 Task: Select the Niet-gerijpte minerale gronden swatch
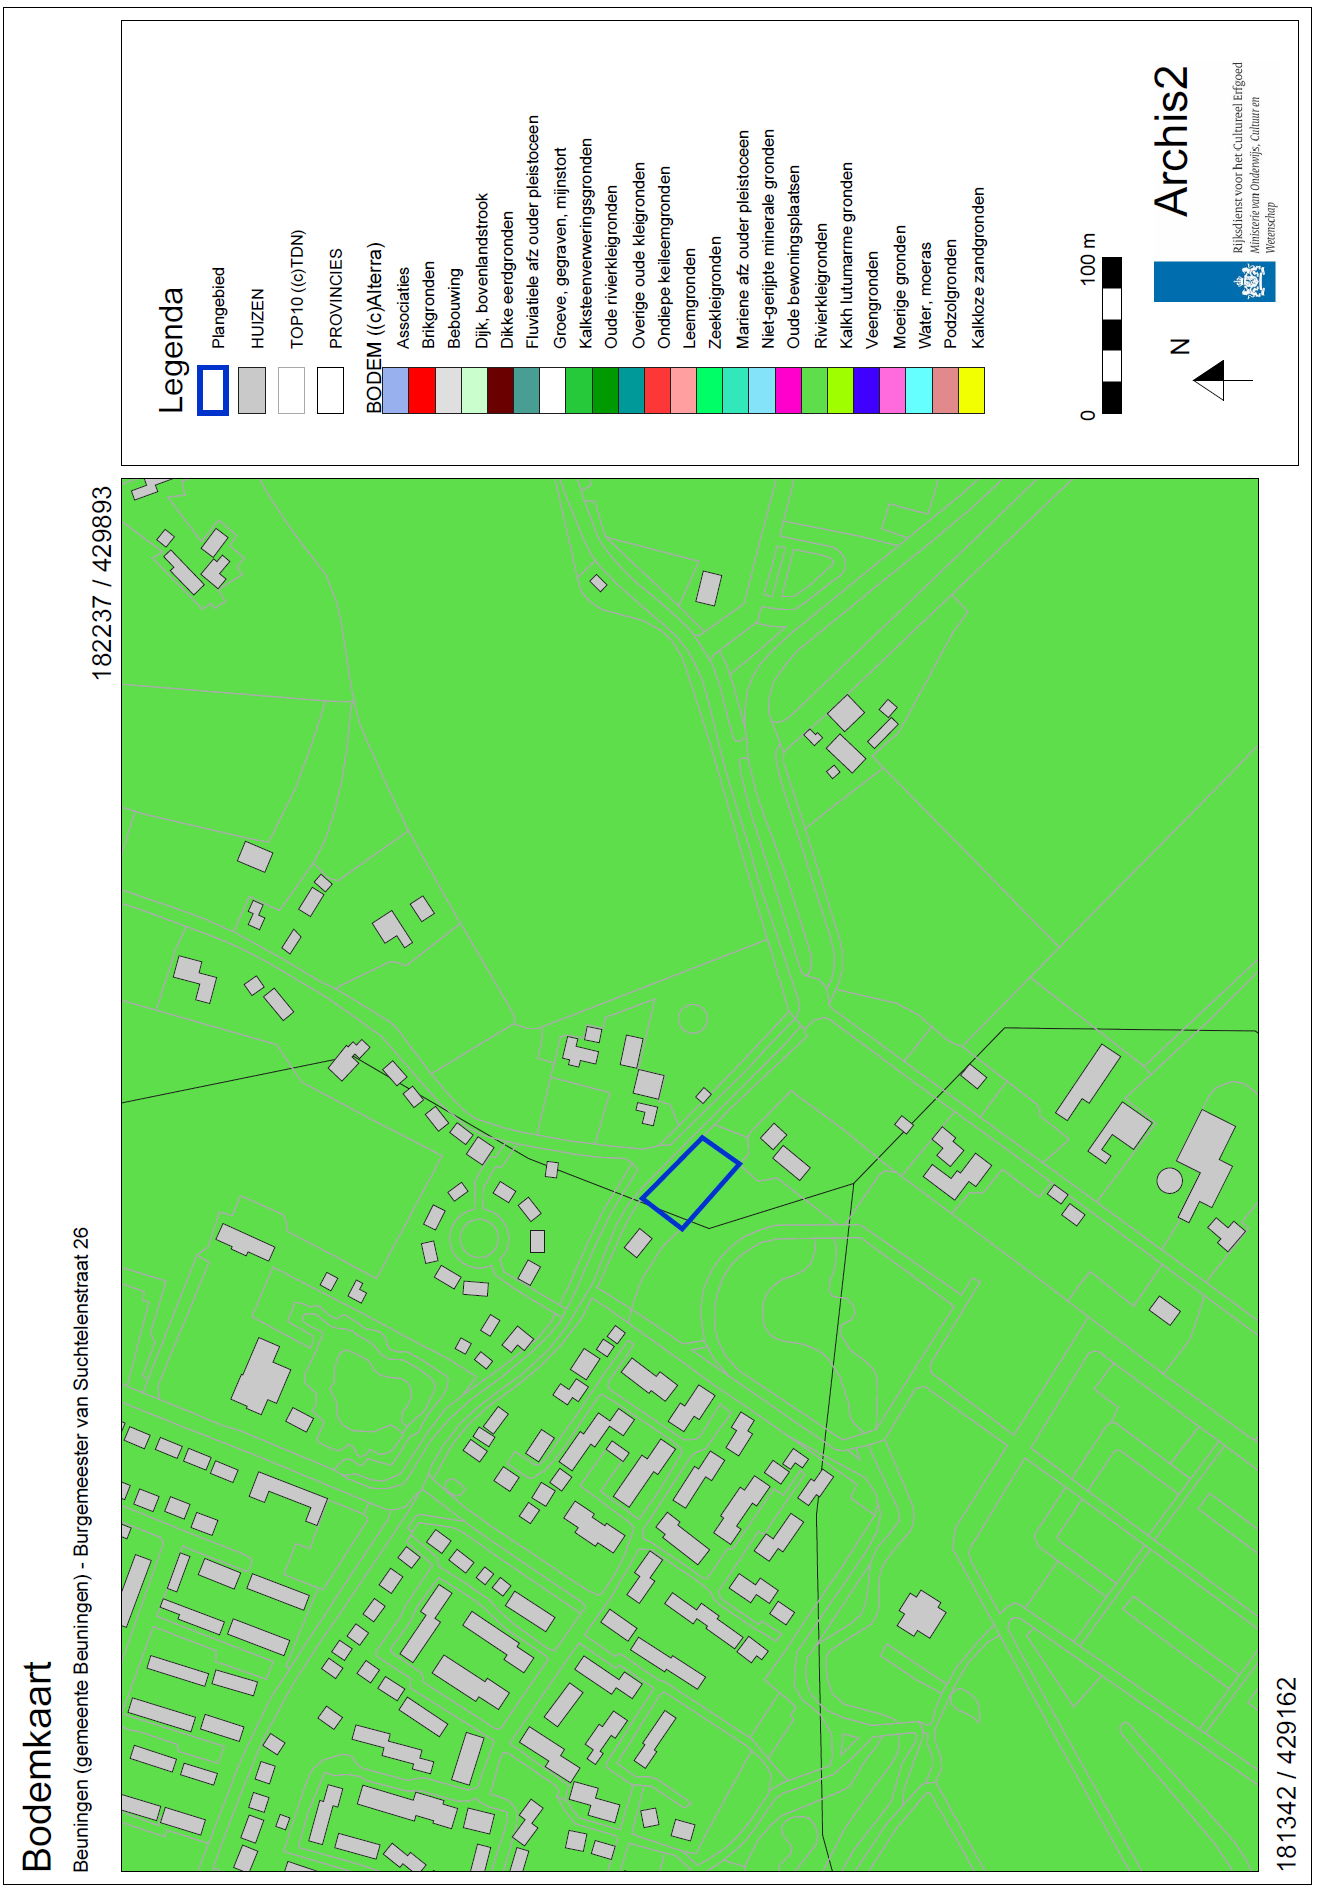pyautogui.click(x=762, y=390)
